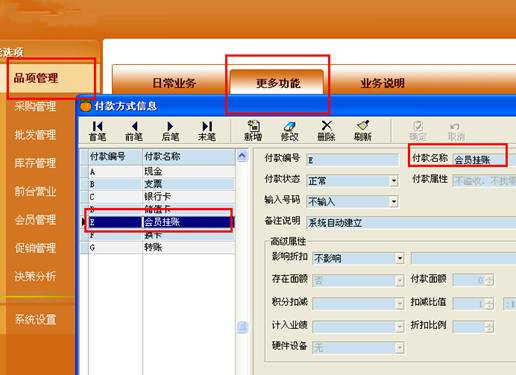516x375 pixels.
Task: Edit the payment method (修改)
Action: coord(289,131)
